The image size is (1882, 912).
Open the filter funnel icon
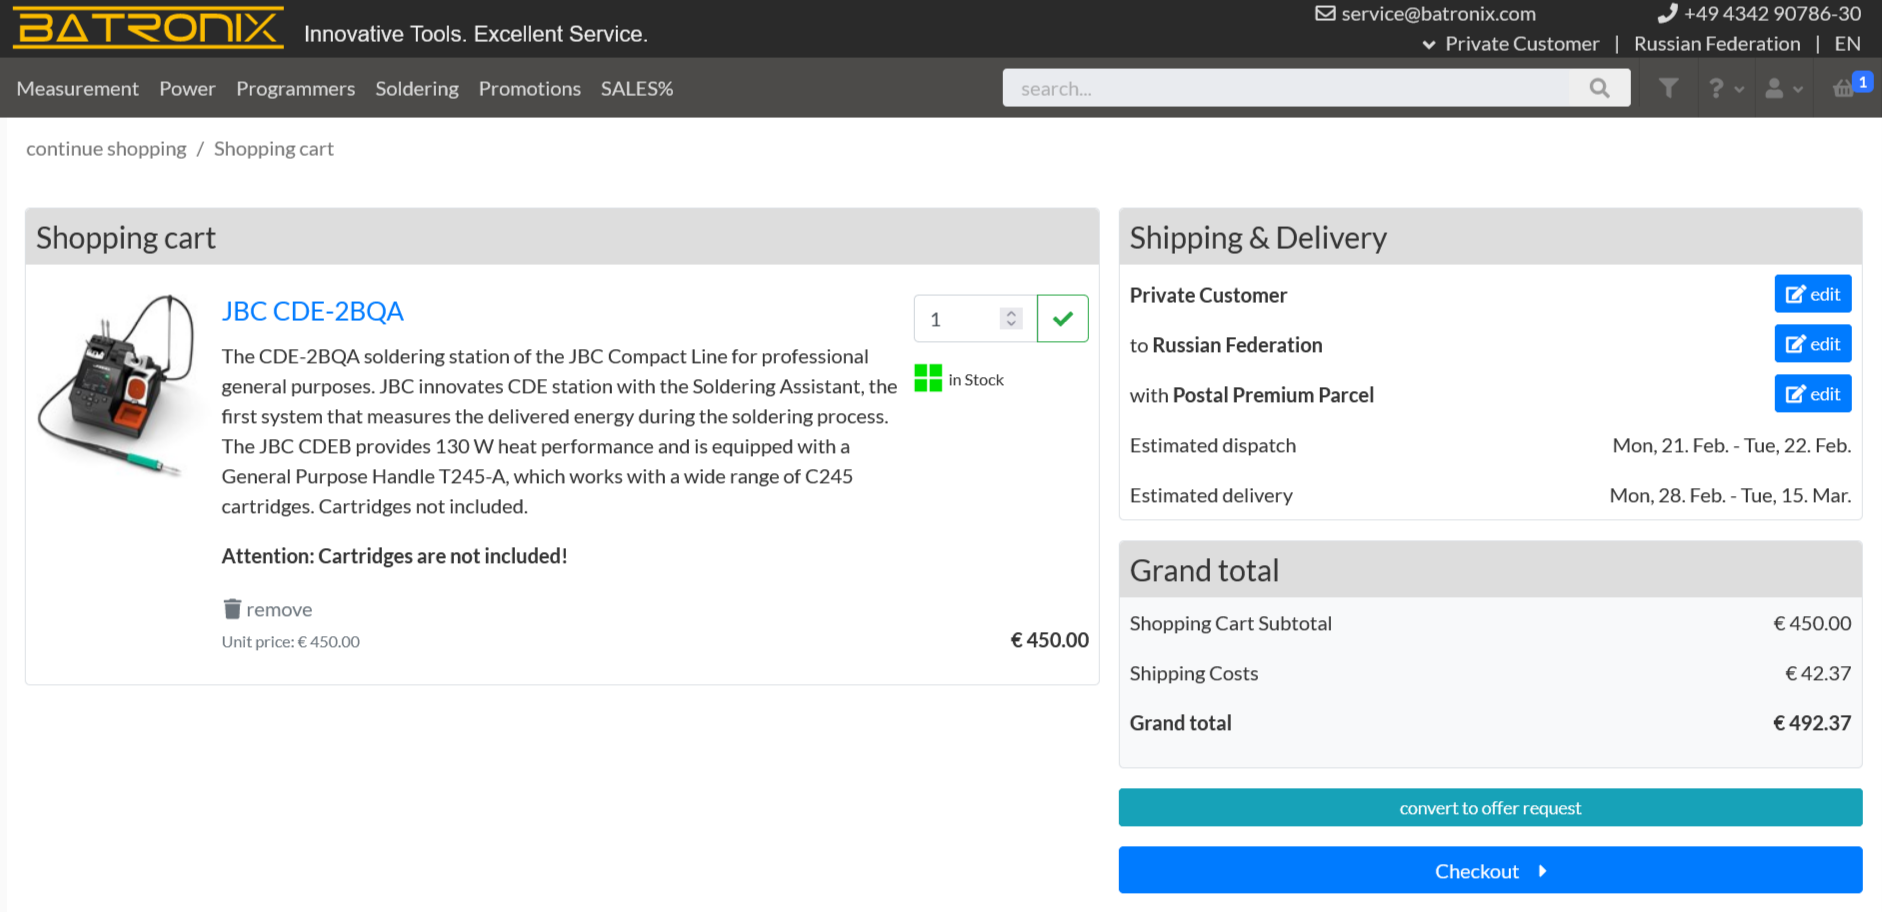click(x=1668, y=88)
